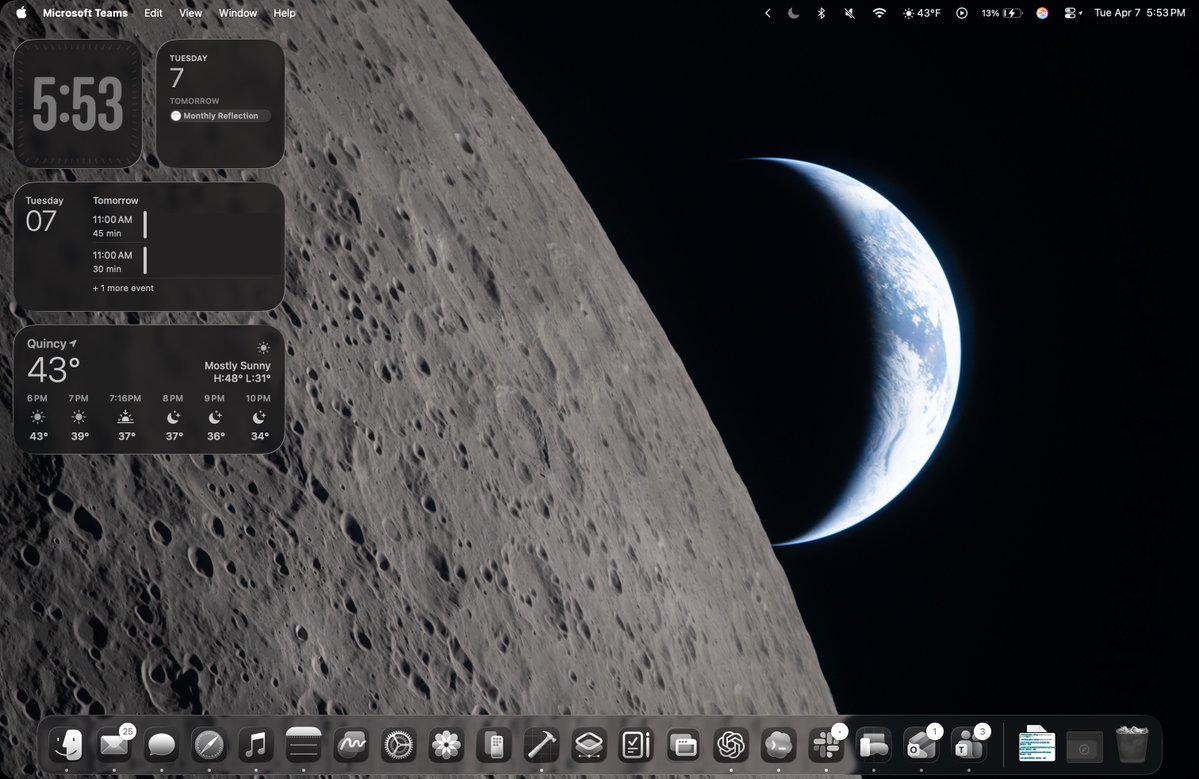Open the battery 13% status menu
This screenshot has width=1199, height=779.
[x=1002, y=13]
